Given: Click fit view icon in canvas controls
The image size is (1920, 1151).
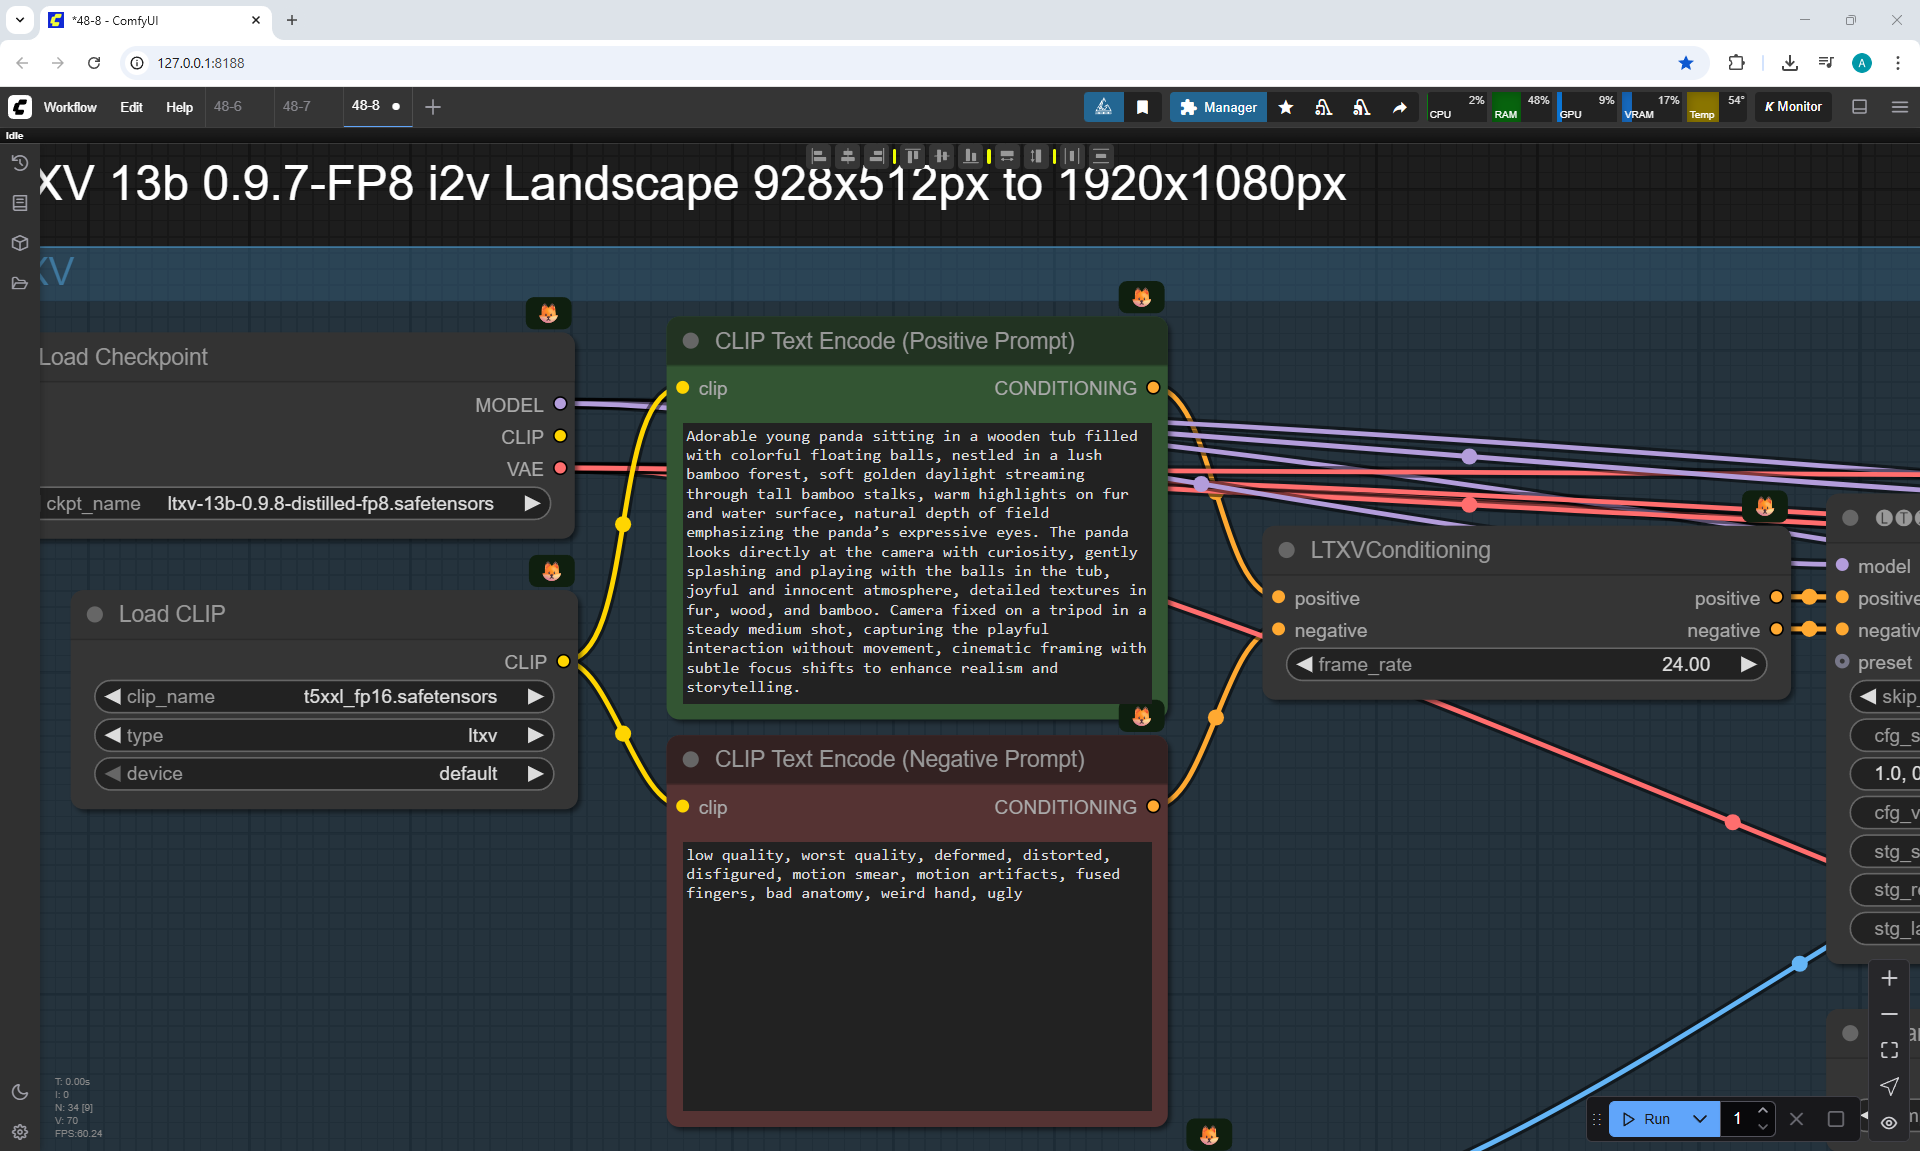Looking at the screenshot, I should point(1889,1050).
